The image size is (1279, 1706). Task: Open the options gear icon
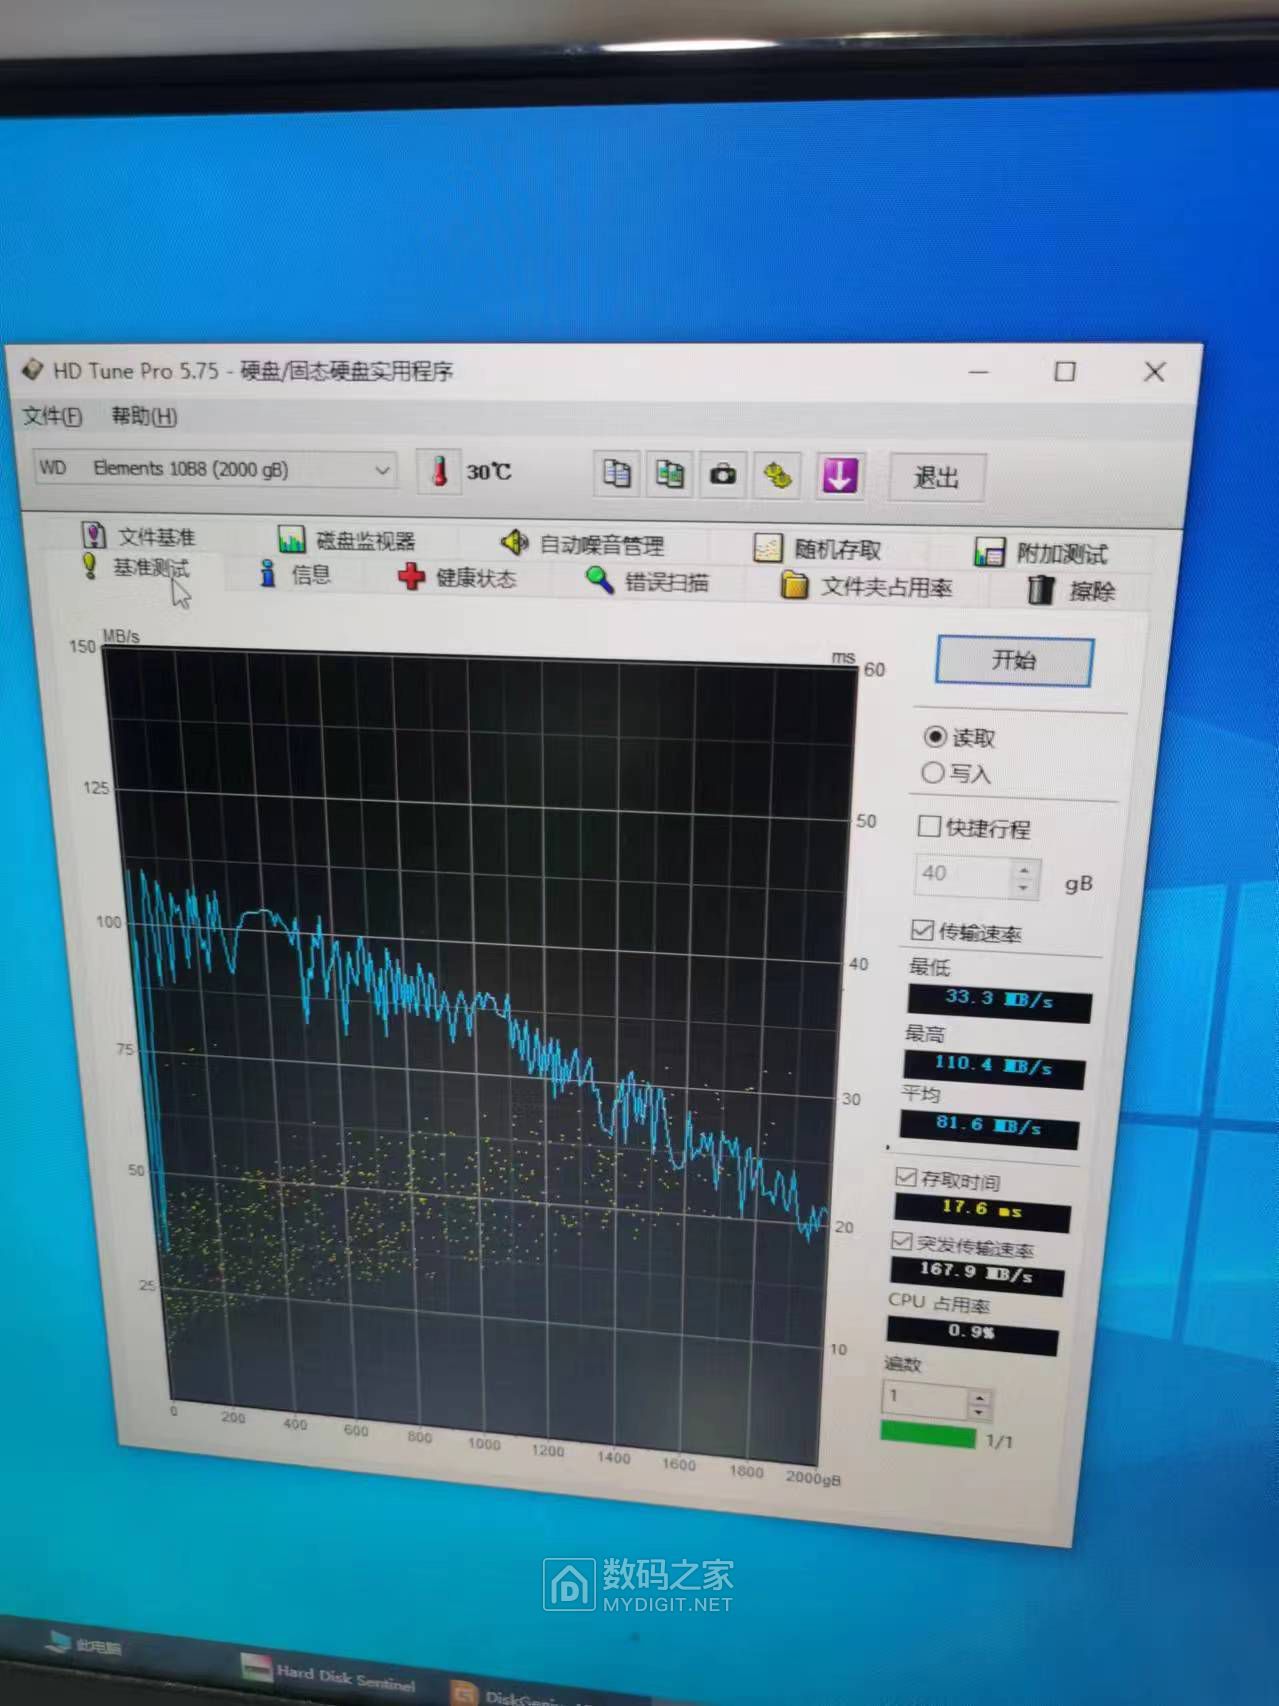pyautogui.click(x=778, y=476)
